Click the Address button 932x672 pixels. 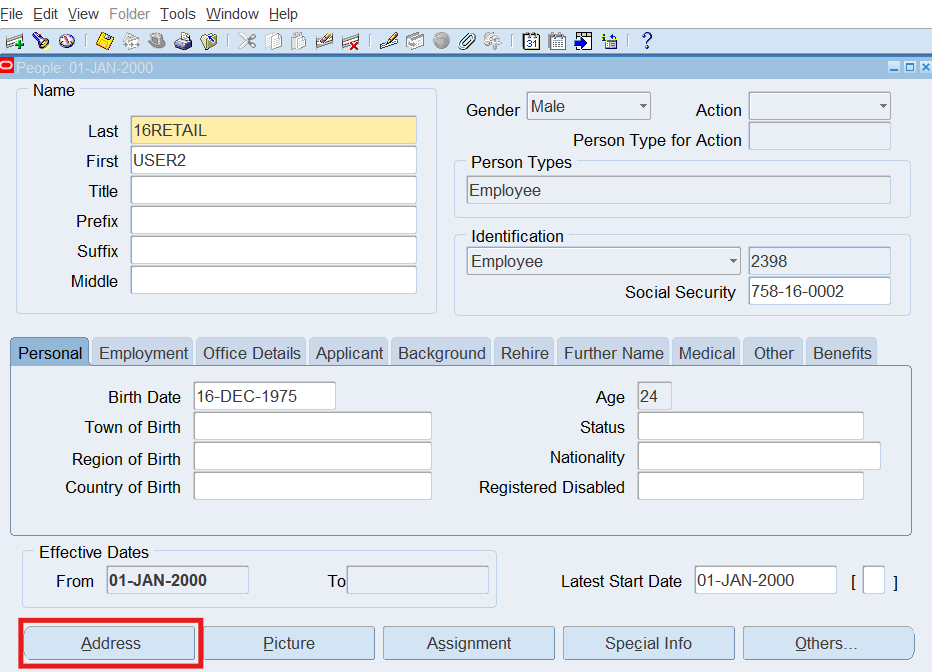point(110,643)
